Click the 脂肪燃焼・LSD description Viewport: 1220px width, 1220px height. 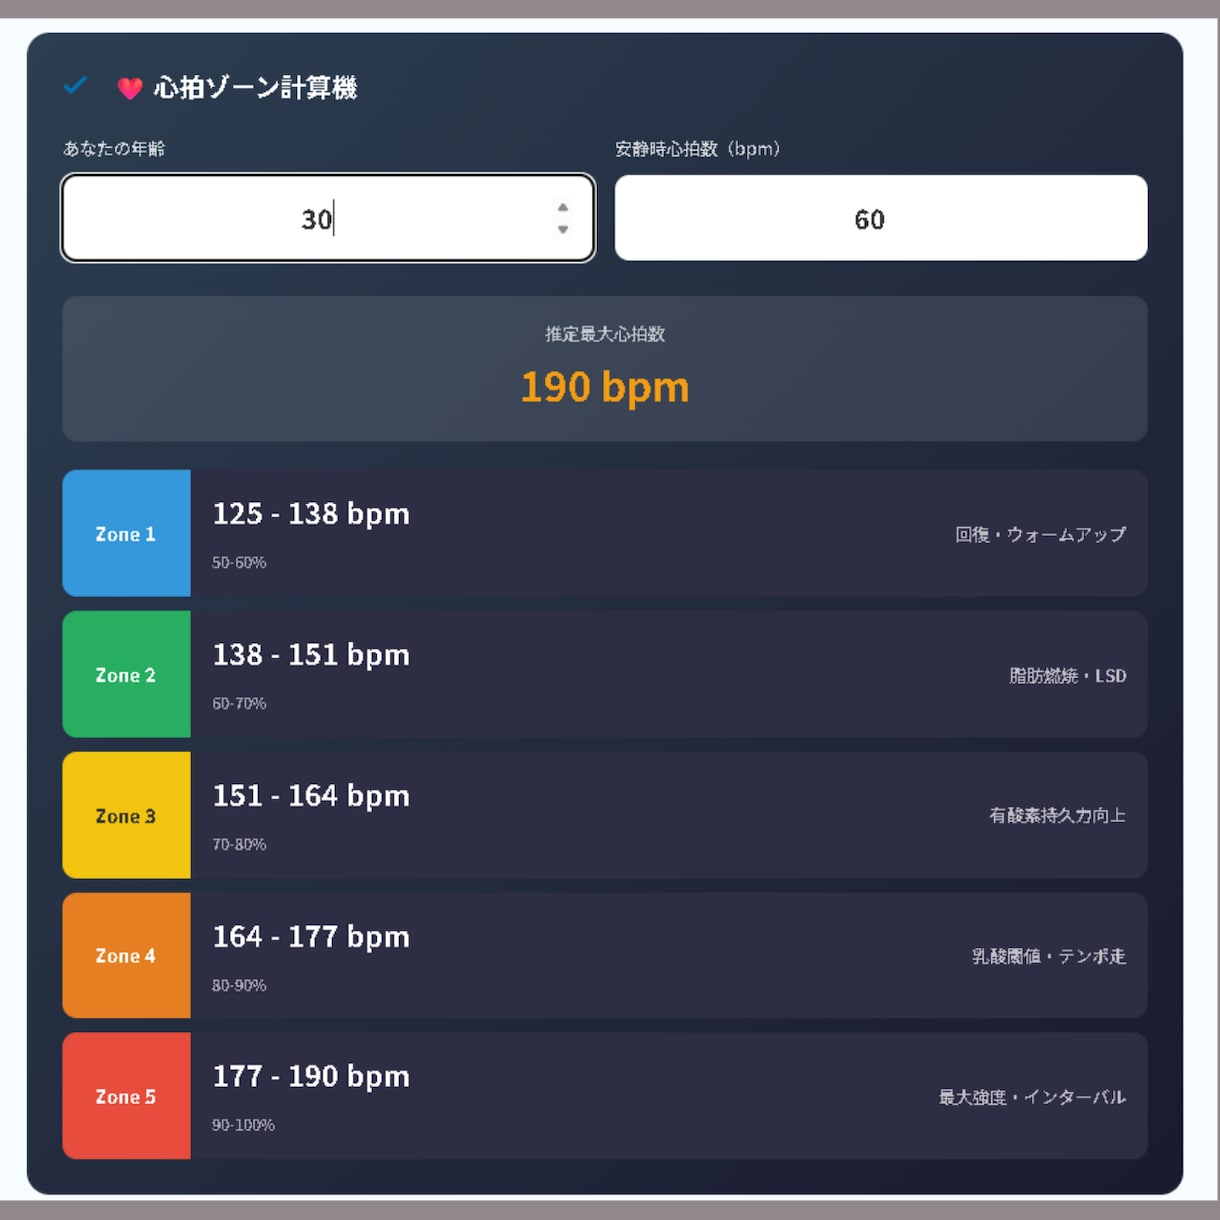click(x=1067, y=676)
